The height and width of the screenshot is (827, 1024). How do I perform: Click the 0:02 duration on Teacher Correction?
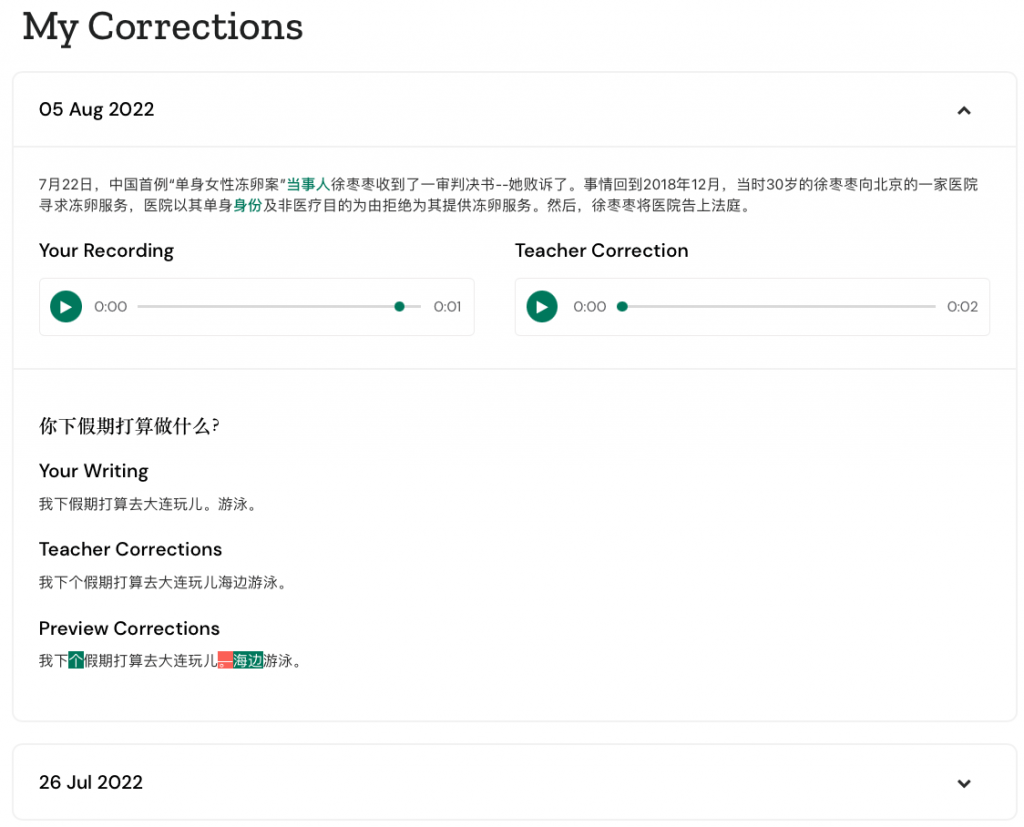(x=963, y=307)
